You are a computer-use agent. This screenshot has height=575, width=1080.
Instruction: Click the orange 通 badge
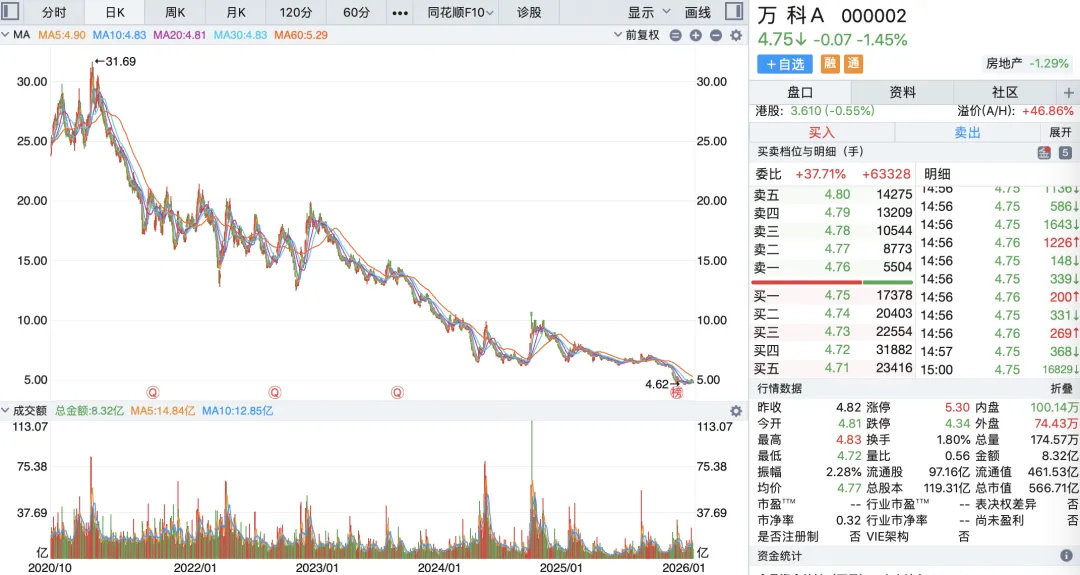(x=853, y=64)
